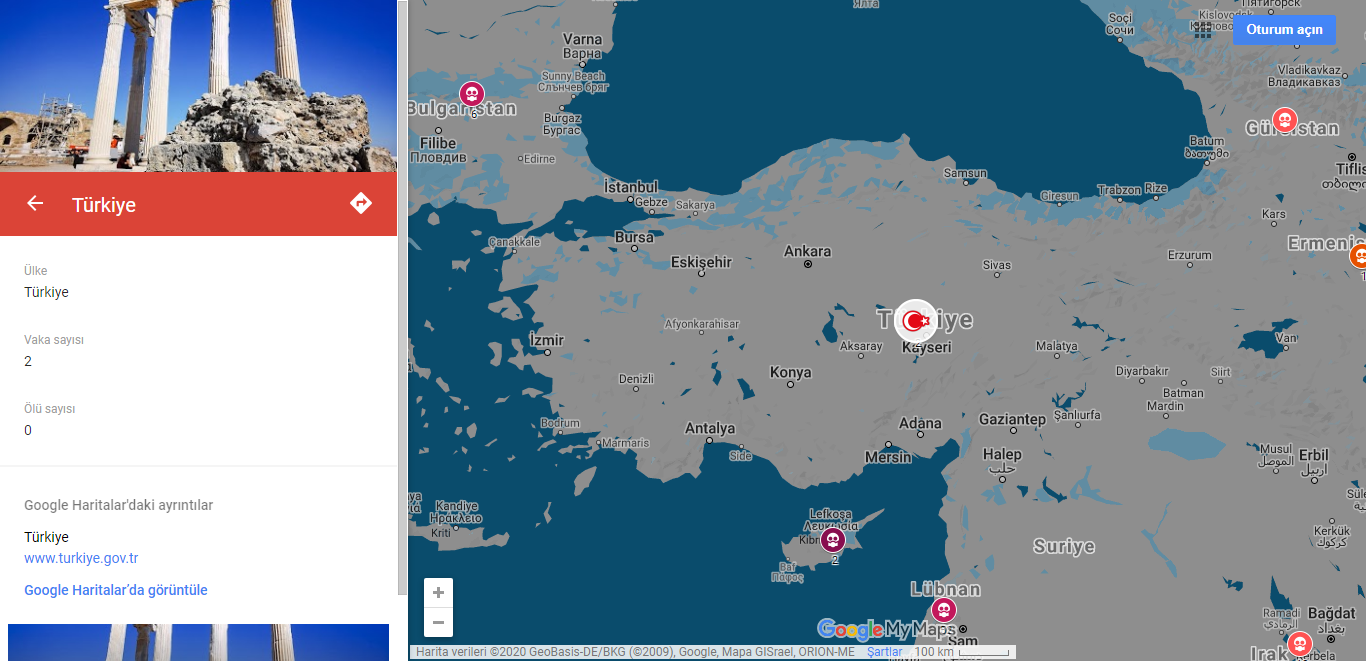The height and width of the screenshot is (661, 1366).
Task: Click the marker below the Lübnan label
Action: (x=943, y=610)
